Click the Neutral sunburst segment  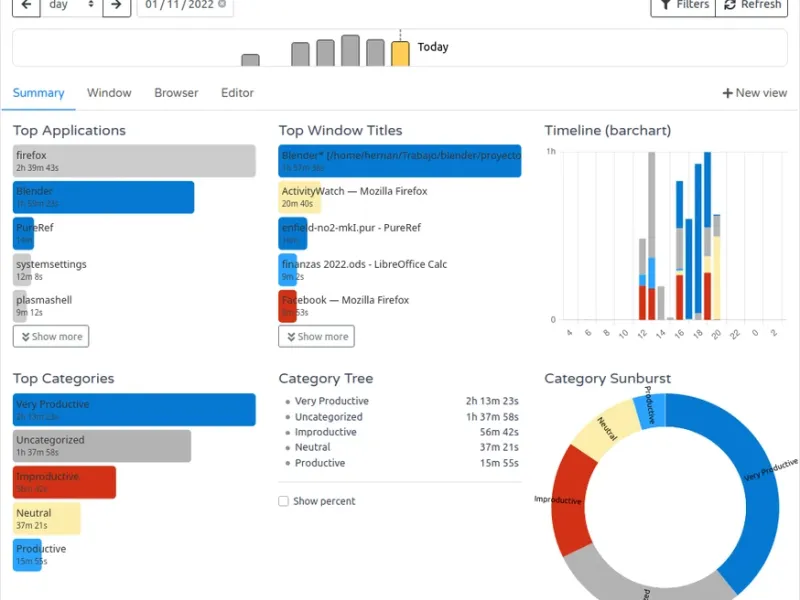click(x=607, y=430)
